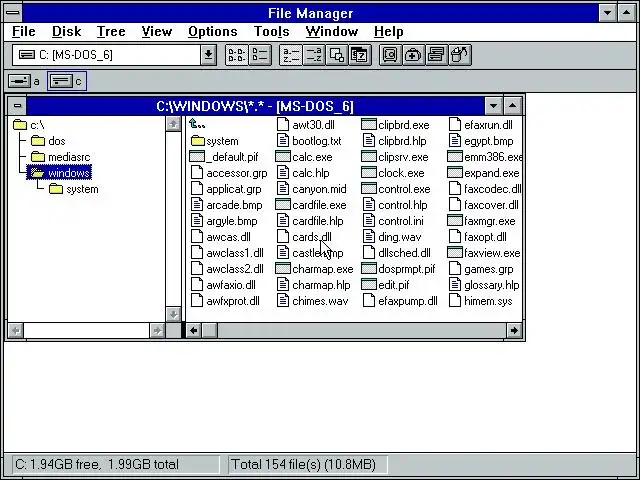Click the up-one-level arrow entry
Image resolution: width=640 pixels, height=480 pixels.
198,124
